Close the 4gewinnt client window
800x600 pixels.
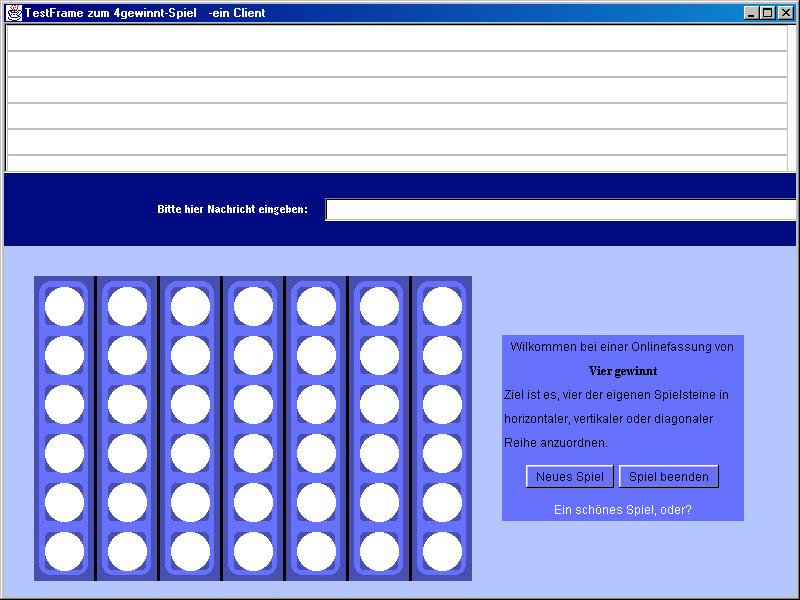(785, 13)
